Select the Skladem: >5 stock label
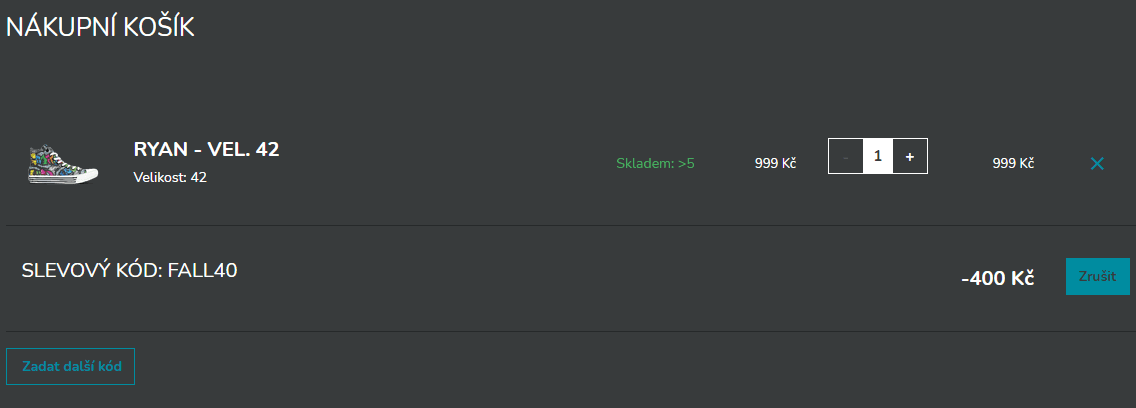 (x=655, y=163)
